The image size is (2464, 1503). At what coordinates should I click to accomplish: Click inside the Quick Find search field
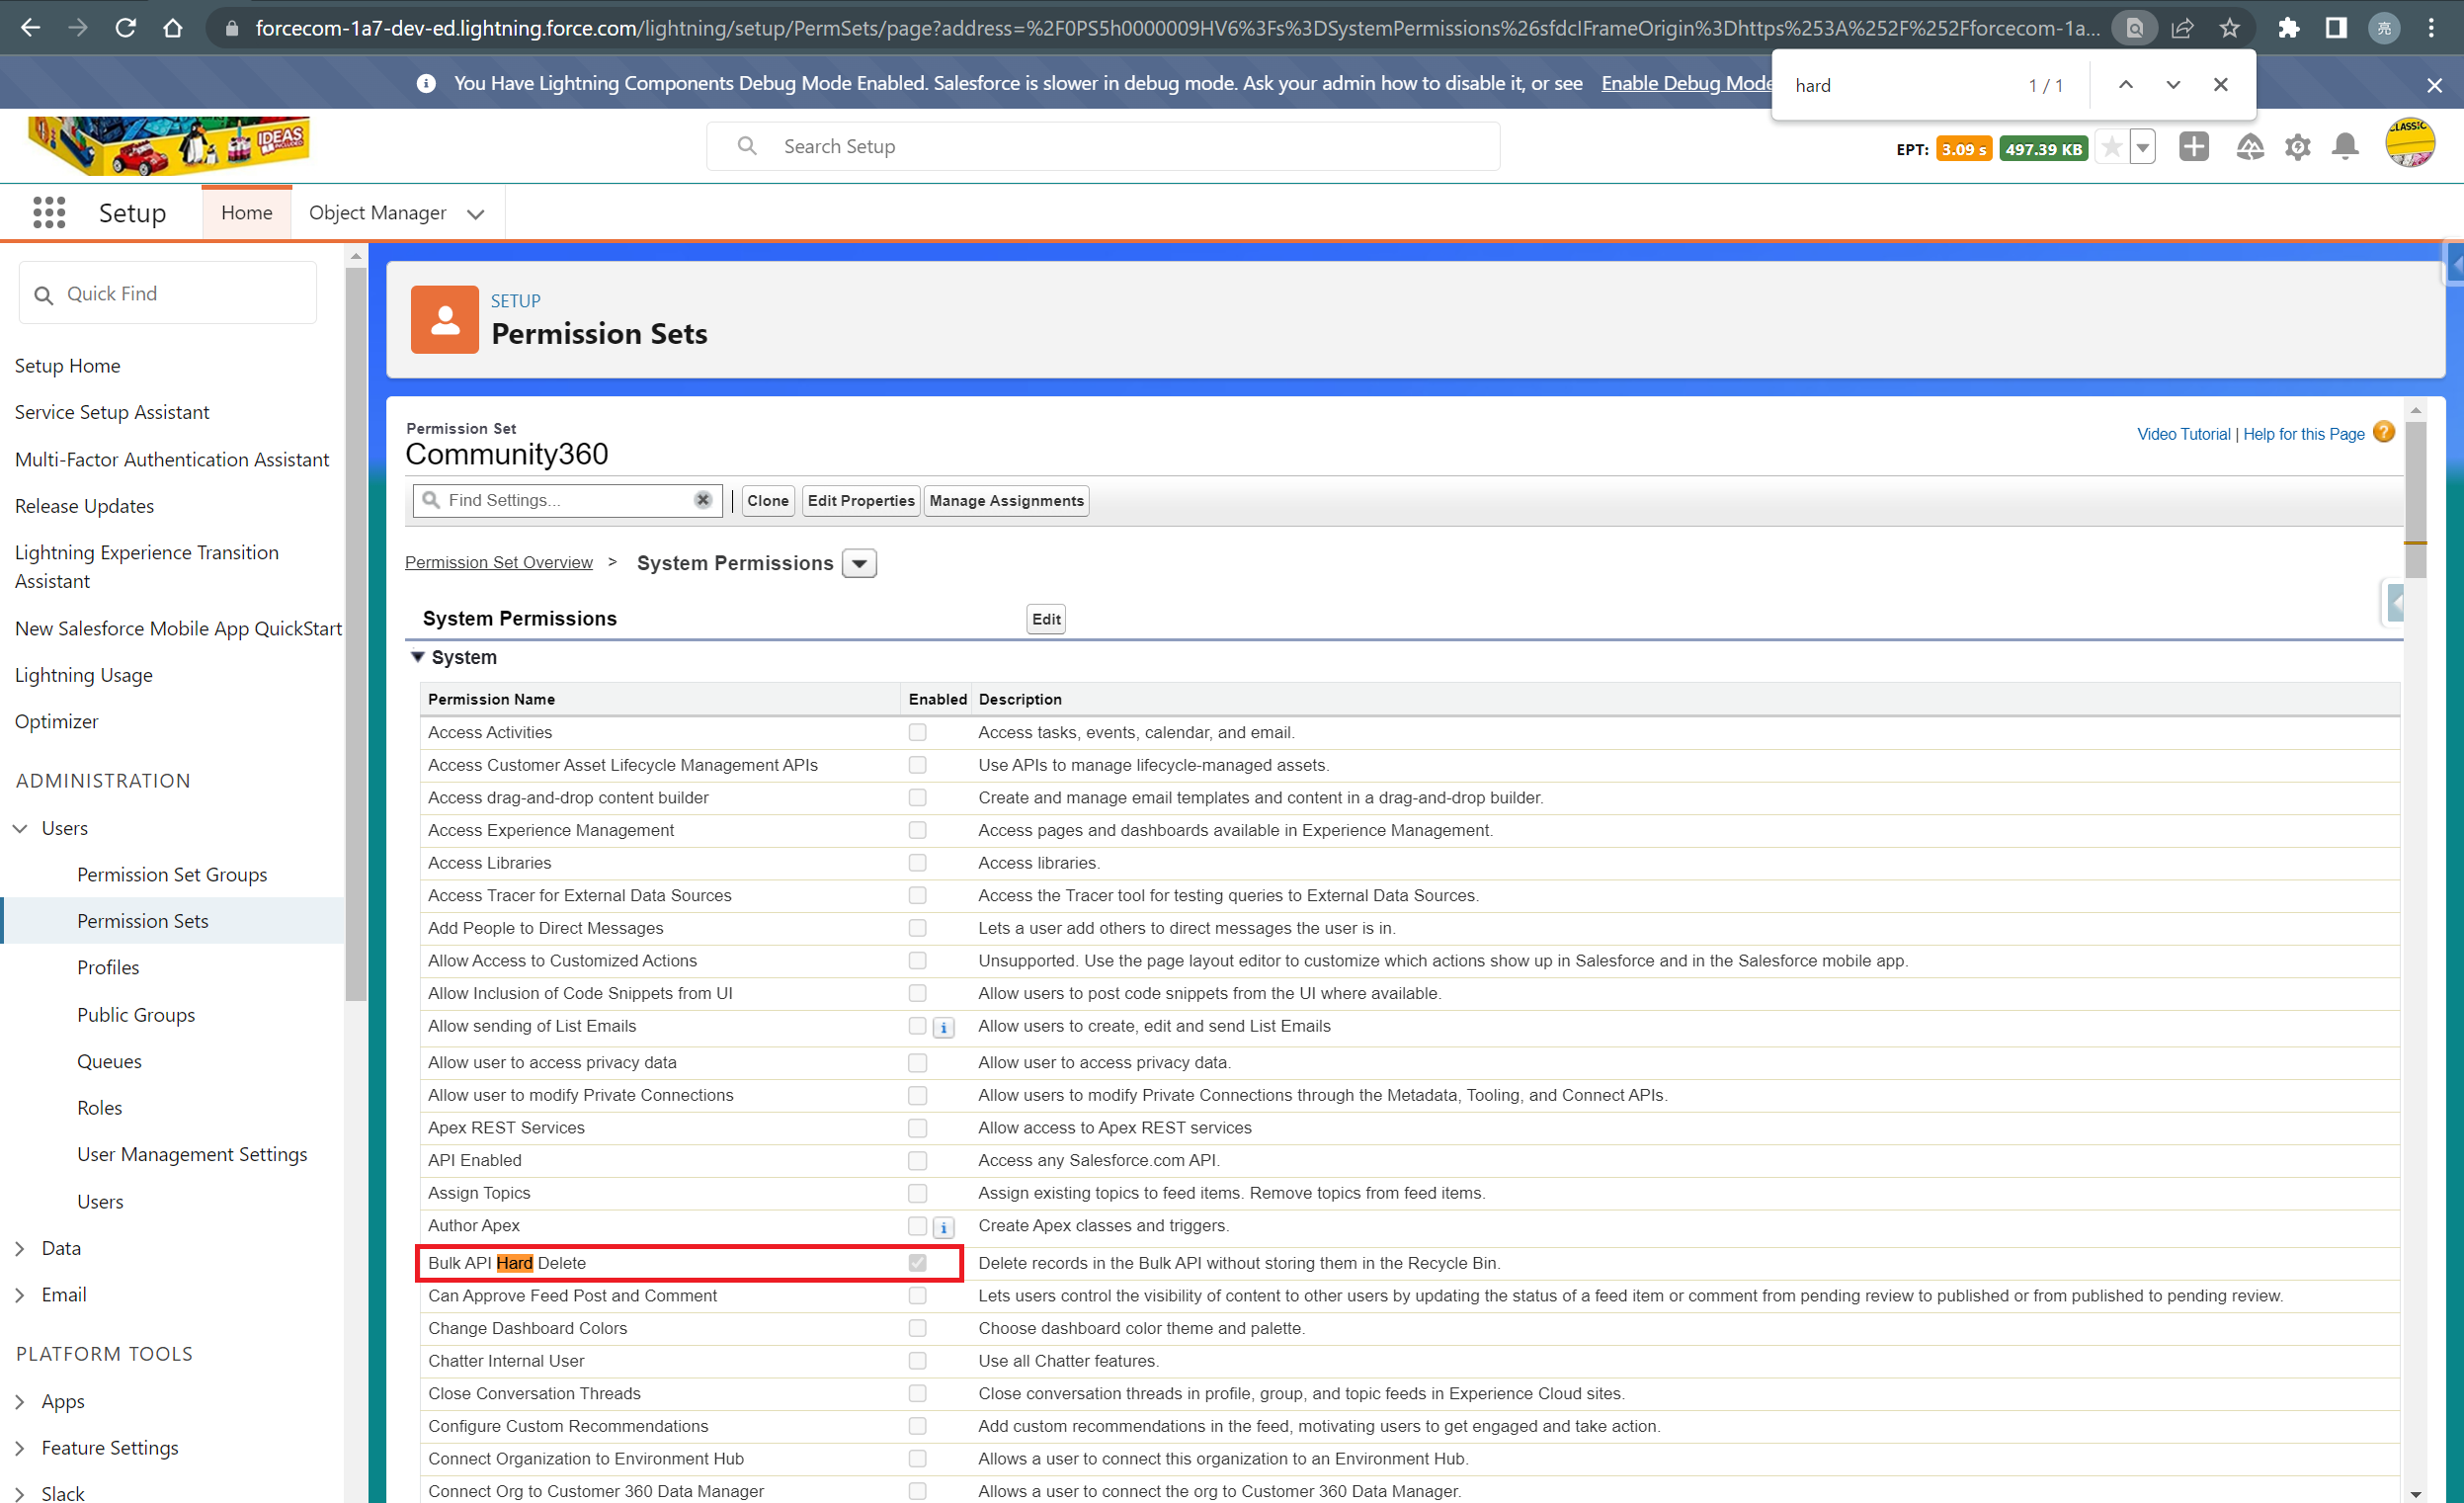(x=167, y=292)
